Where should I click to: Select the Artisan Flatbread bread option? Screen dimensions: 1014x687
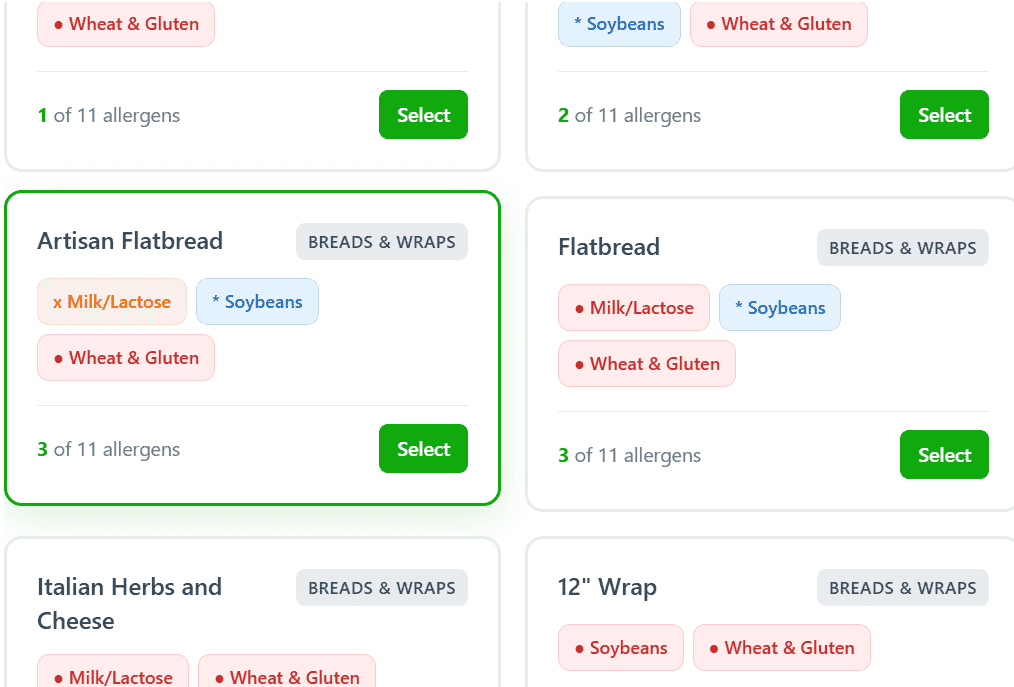pos(423,449)
